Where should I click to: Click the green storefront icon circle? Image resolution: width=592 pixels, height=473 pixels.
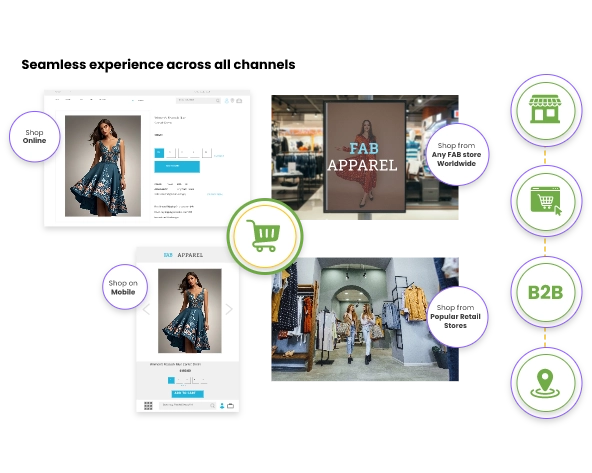(546, 110)
